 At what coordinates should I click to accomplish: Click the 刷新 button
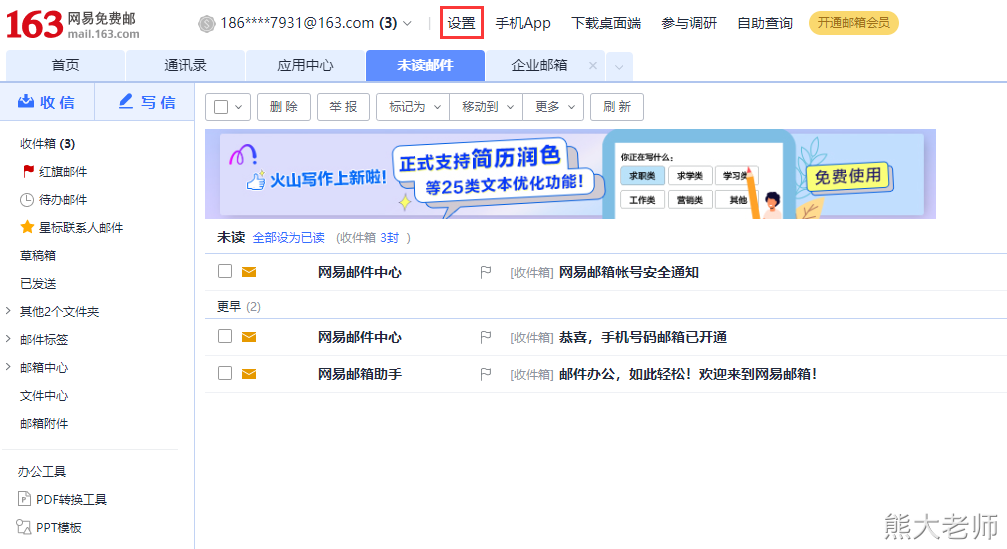[x=617, y=107]
